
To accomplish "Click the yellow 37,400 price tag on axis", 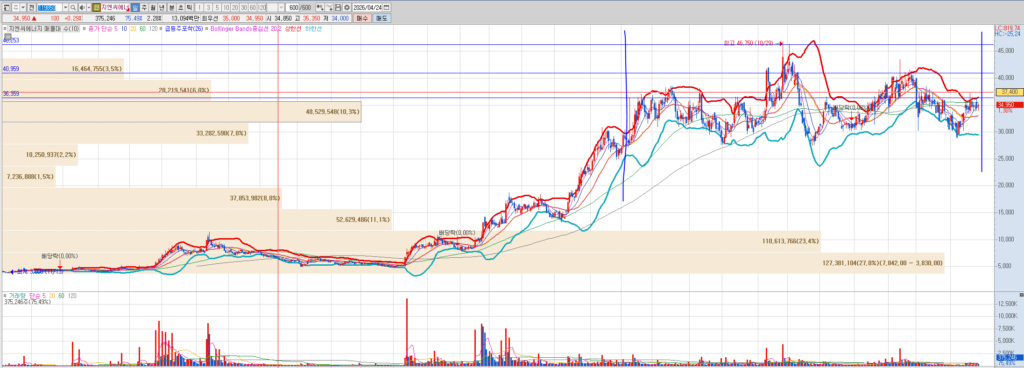I will coord(1010,92).
